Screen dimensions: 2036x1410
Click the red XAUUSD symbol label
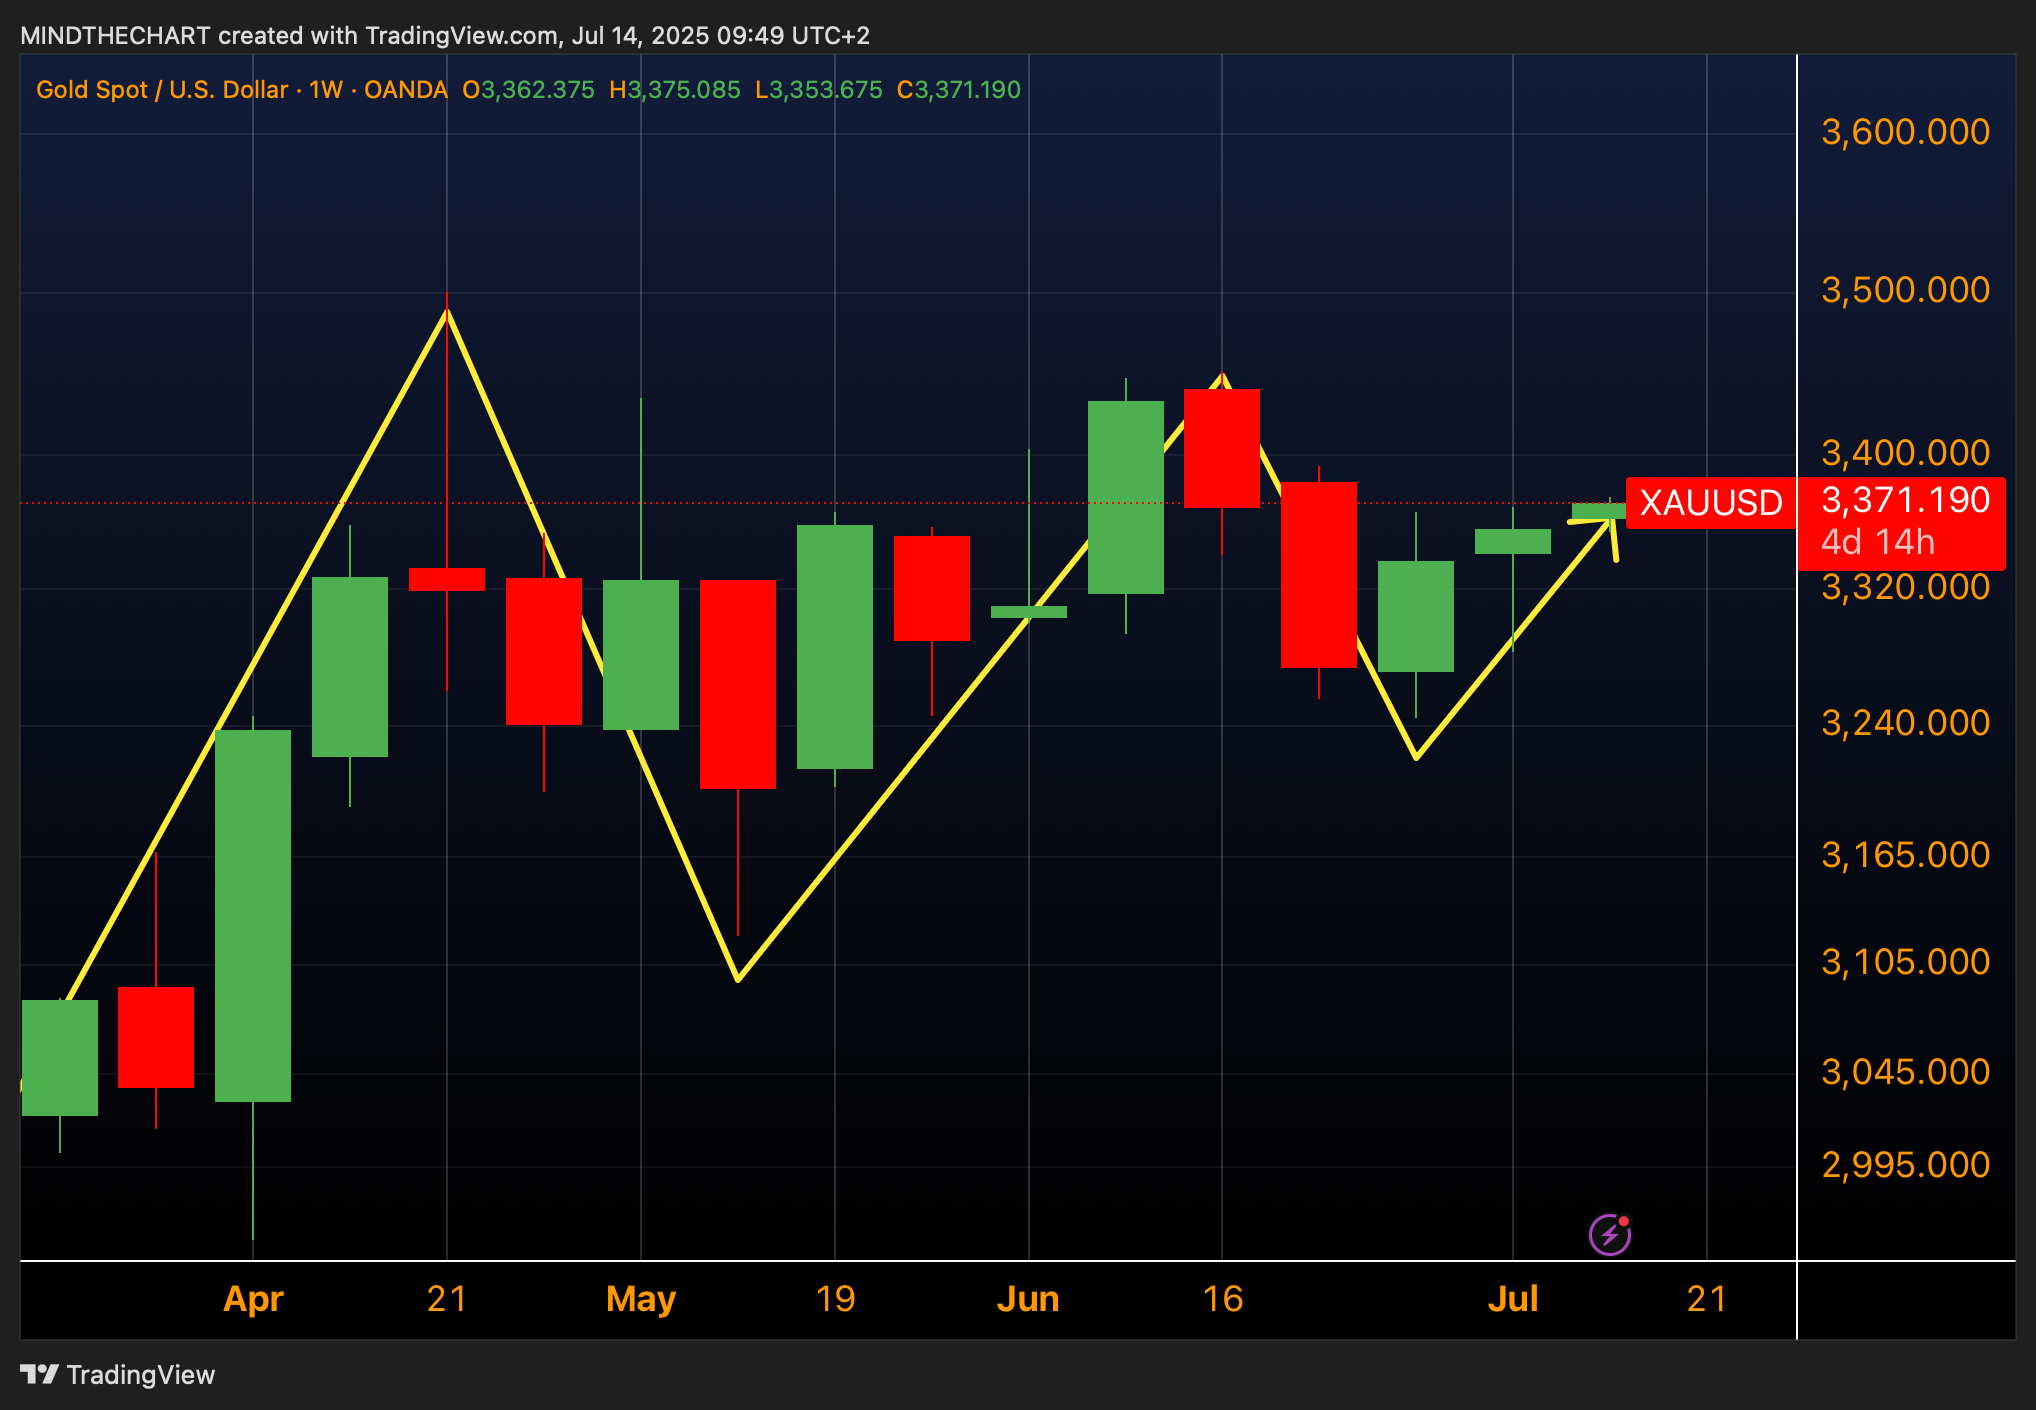click(1711, 503)
